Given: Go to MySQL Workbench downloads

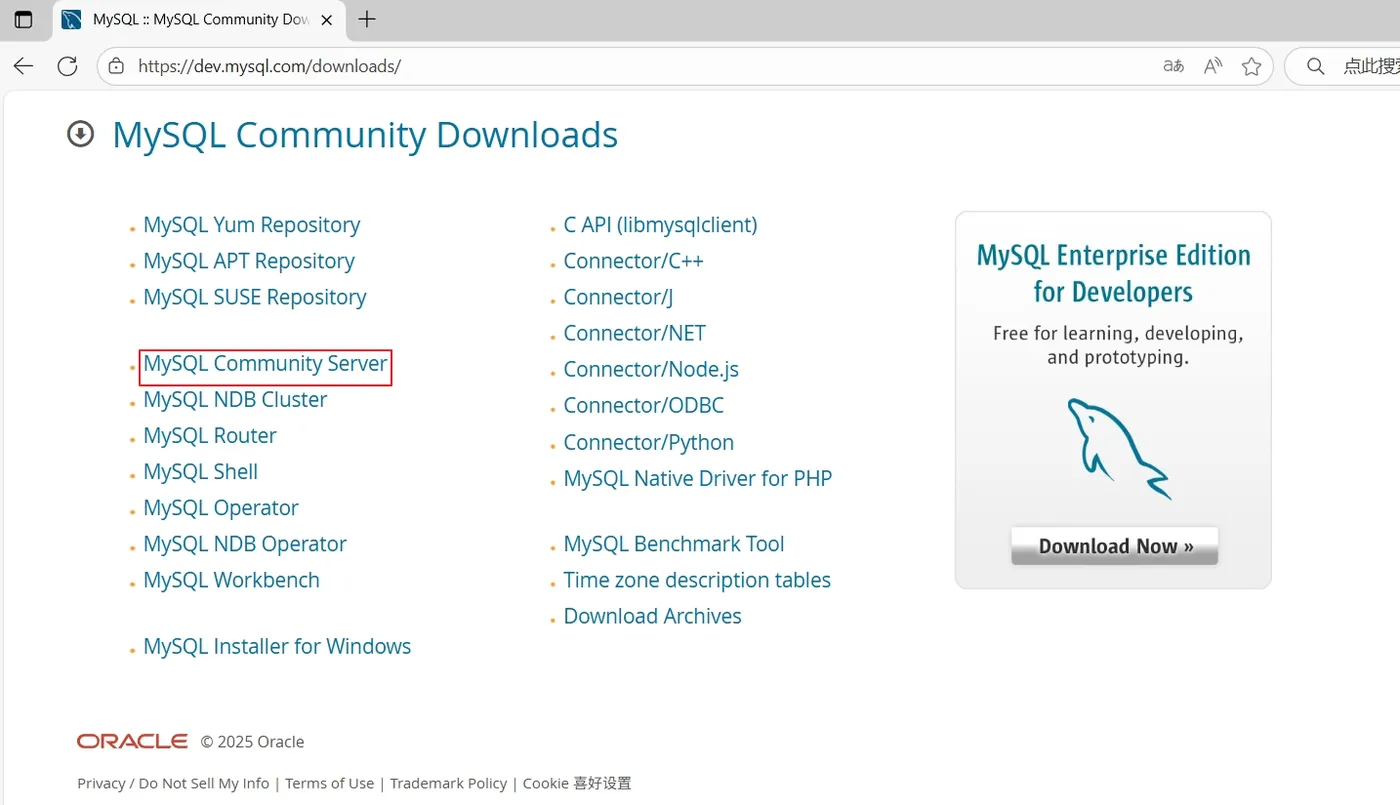Looking at the screenshot, I should coord(232,580).
